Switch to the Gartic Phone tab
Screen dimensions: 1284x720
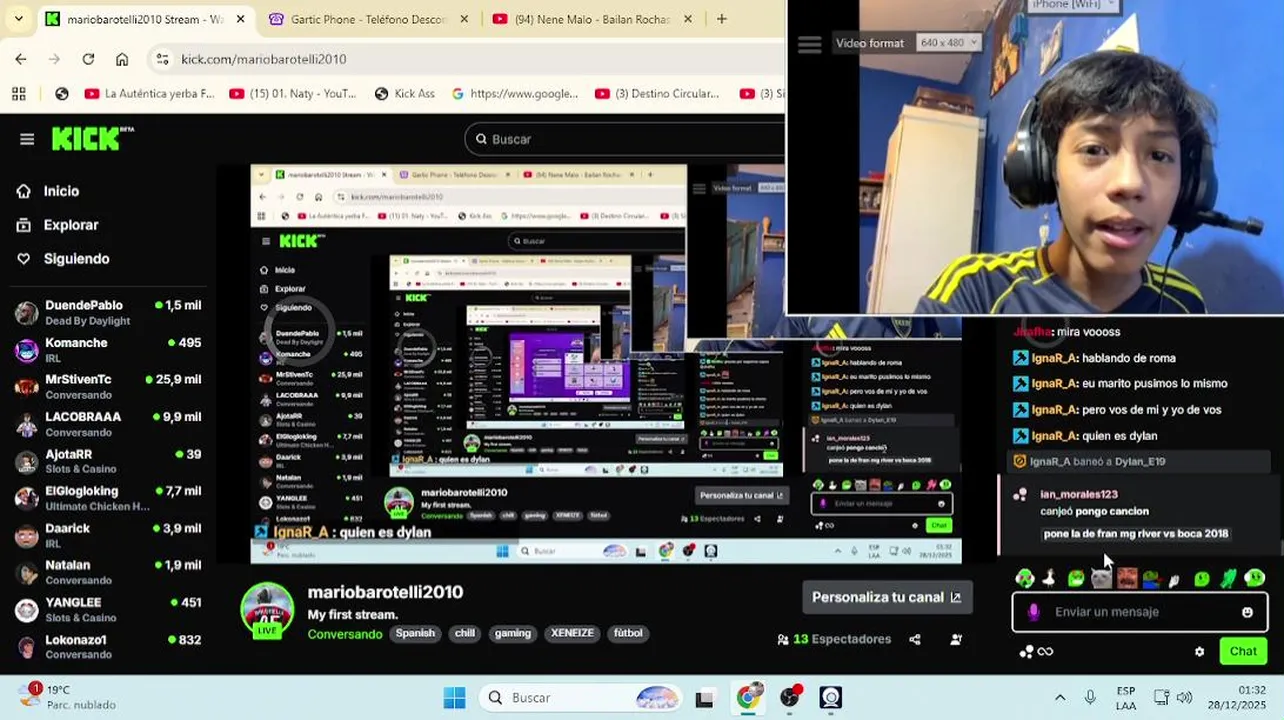368,19
